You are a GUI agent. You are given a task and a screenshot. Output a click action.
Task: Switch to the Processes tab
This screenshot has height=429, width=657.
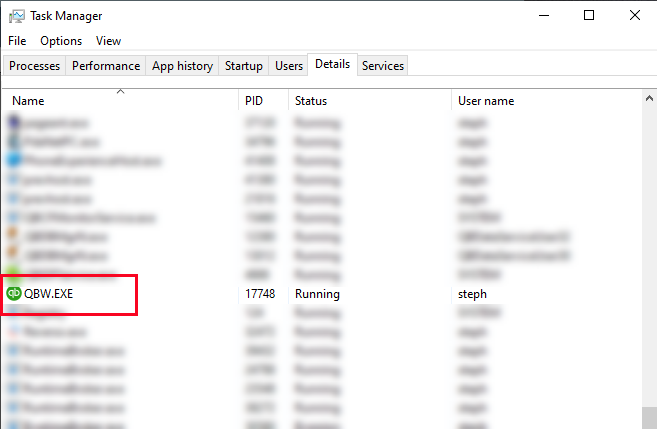click(x=35, y=66)
